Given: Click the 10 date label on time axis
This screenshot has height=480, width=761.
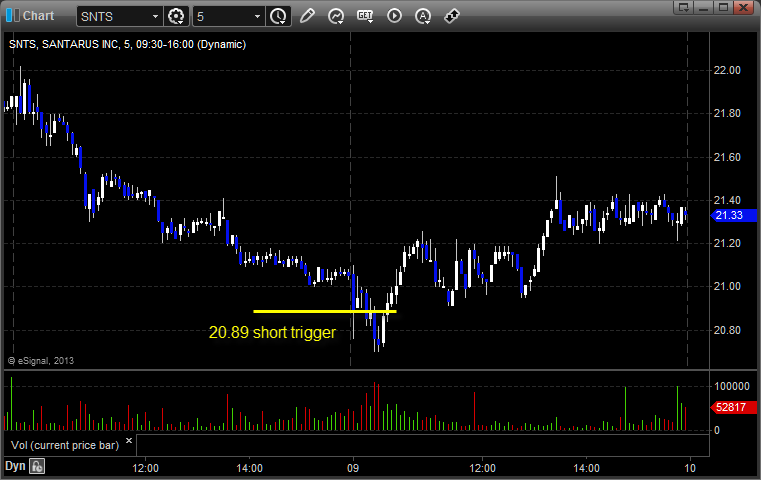Looking at the screenshot, I should pyautogui.click(x=690, y=468).
